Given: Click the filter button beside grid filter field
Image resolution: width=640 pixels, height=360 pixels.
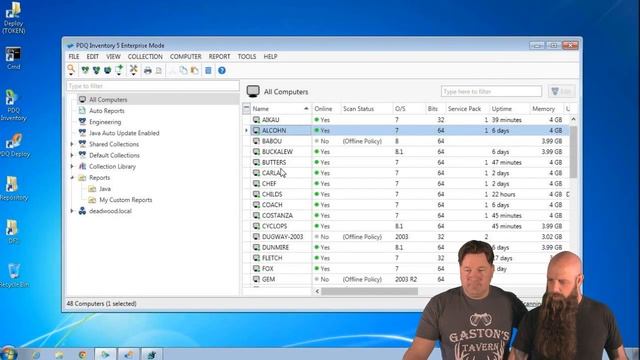Looking at the screenshot, I should 562,91.
